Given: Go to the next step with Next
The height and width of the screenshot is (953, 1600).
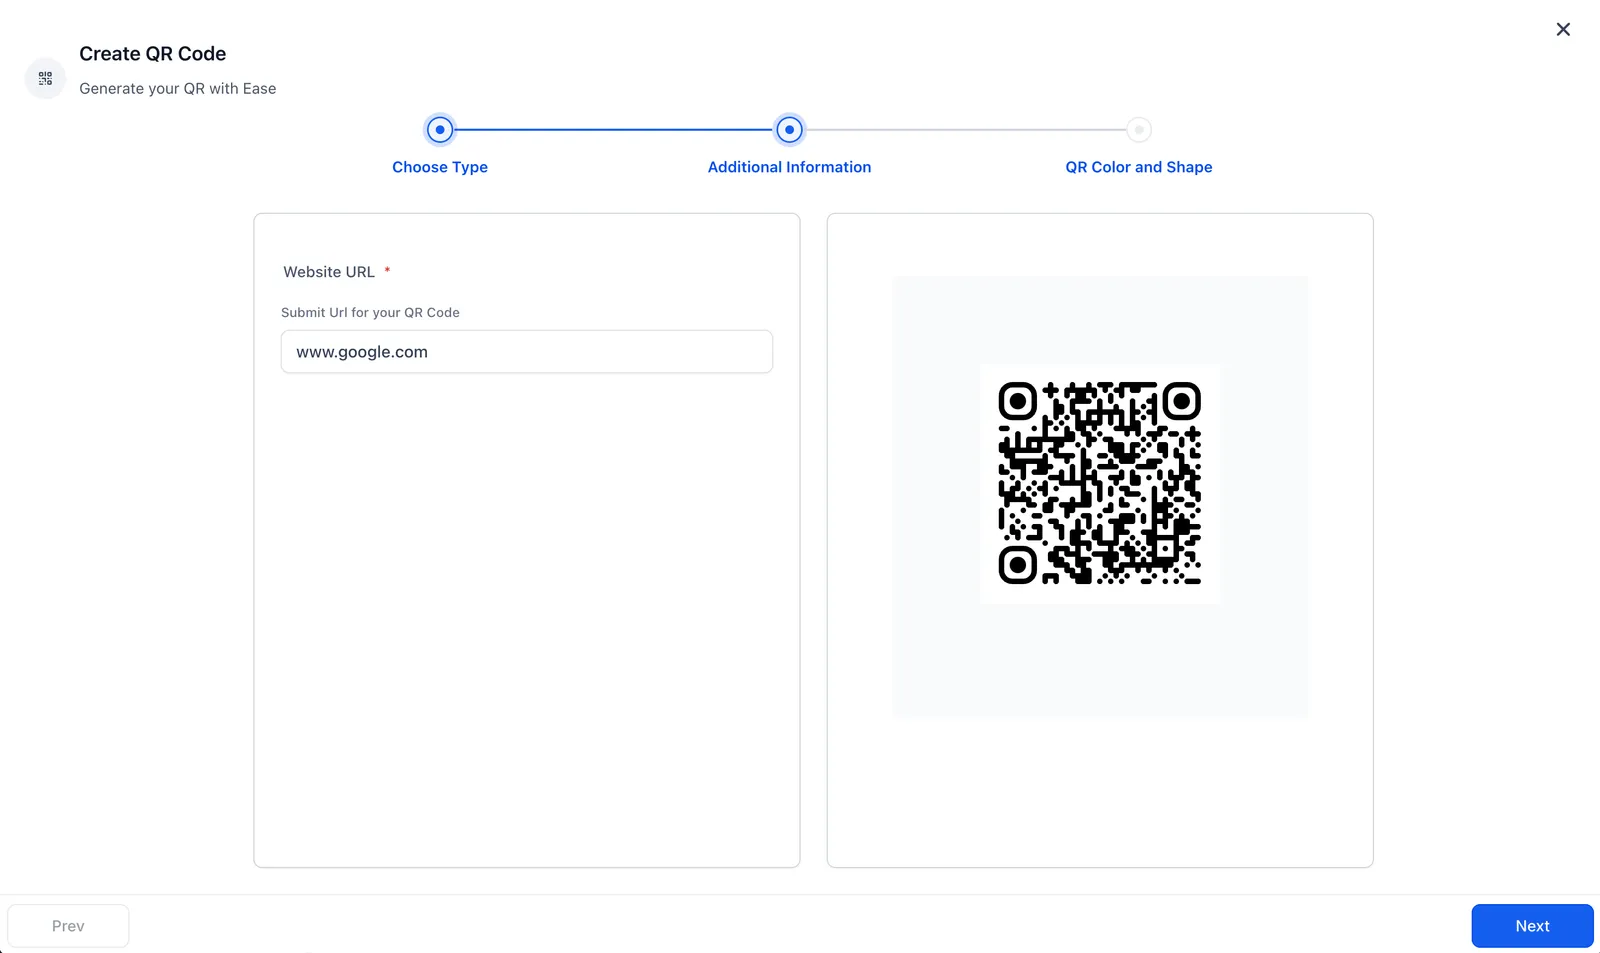Looking at the screenshot, I should (x=1532, y=926).
